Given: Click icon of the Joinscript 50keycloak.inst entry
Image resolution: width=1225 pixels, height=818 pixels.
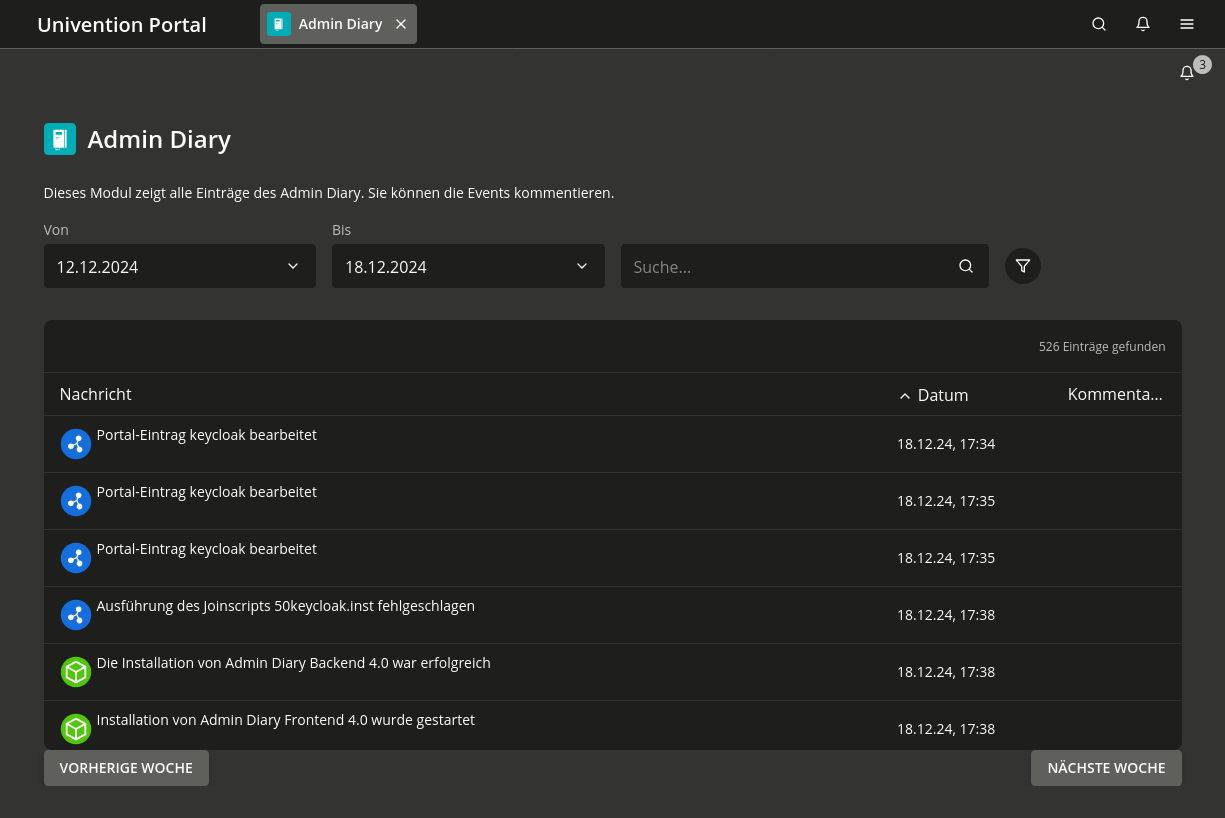Looking at the screenshot, I should tap(76, 615).
